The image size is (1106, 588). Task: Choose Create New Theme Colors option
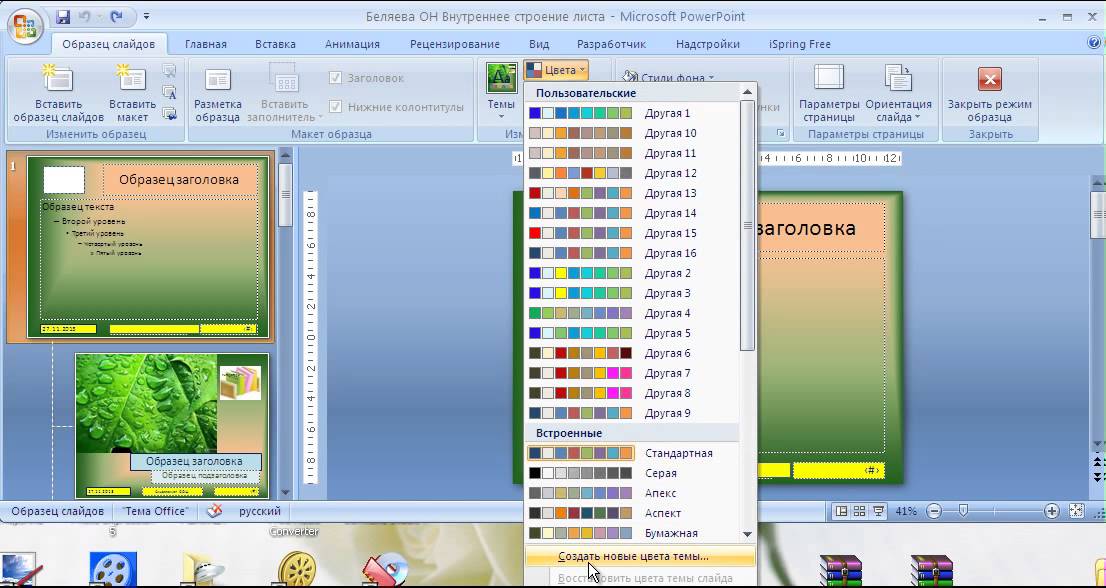coord(633,556)
